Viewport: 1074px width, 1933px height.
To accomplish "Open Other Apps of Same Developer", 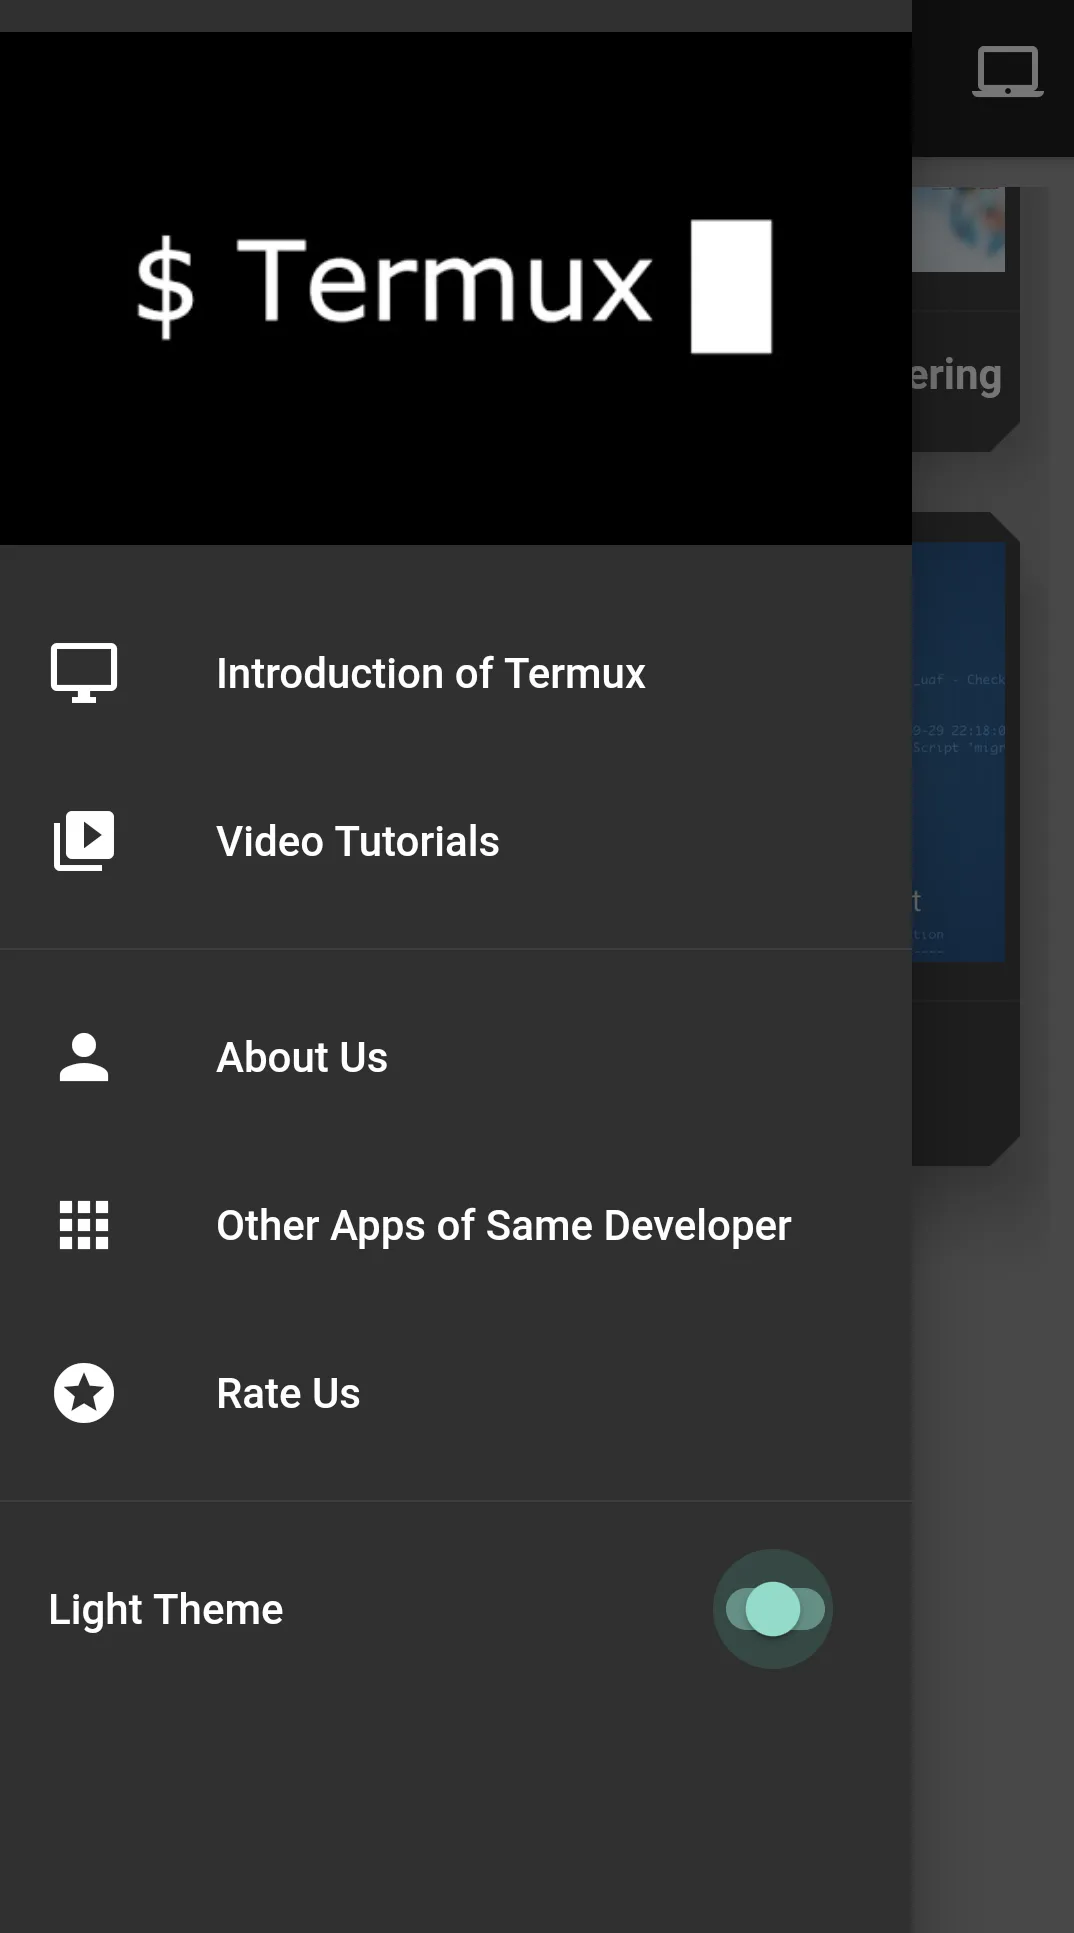I will pos(456,1225).
